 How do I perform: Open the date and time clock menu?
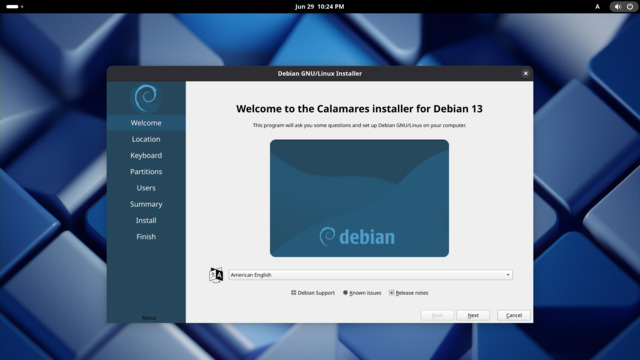[x=320, y=7]
